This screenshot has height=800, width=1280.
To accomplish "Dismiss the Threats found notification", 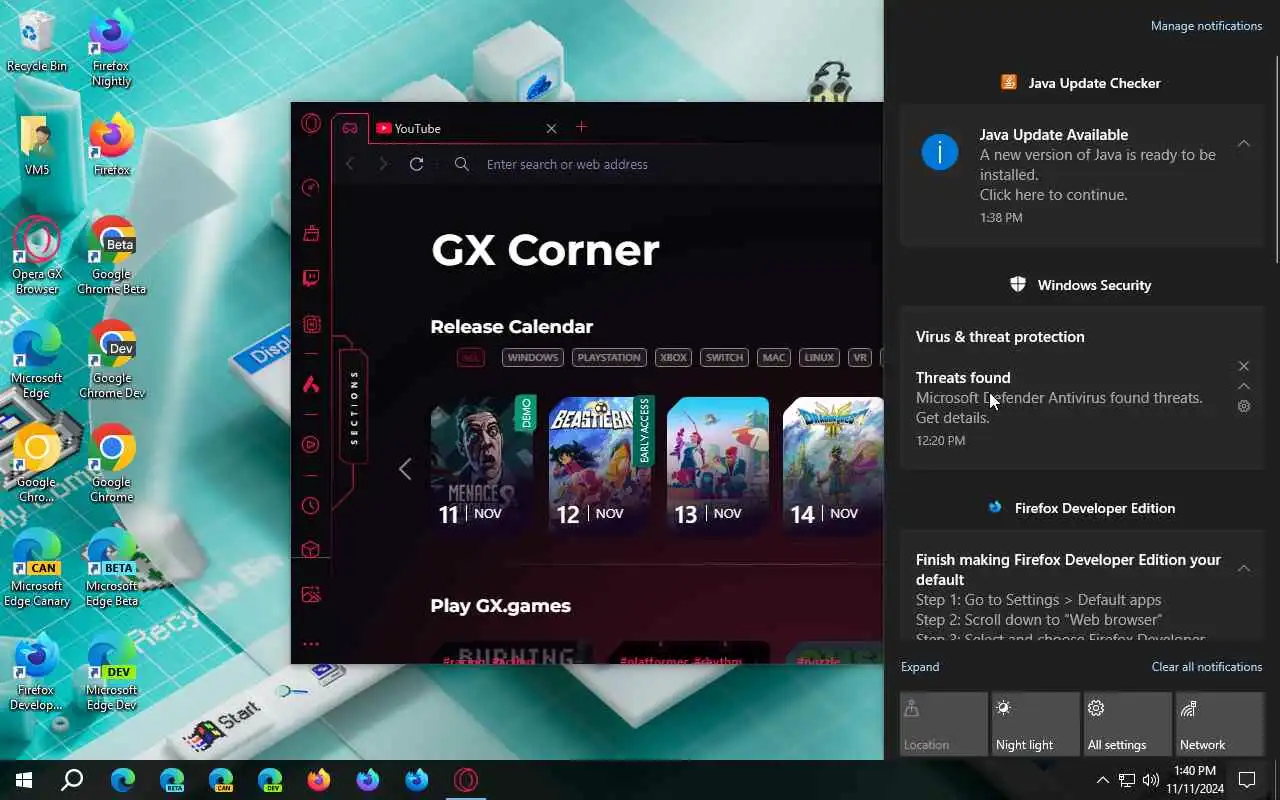I will pyautogui.click(x=1244, y=366).
